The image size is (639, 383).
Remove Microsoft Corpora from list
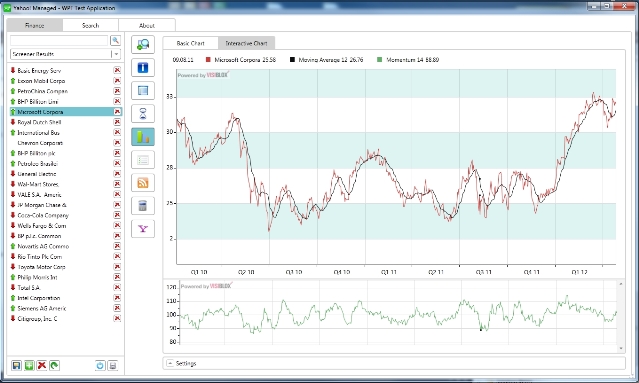(117, 112)
